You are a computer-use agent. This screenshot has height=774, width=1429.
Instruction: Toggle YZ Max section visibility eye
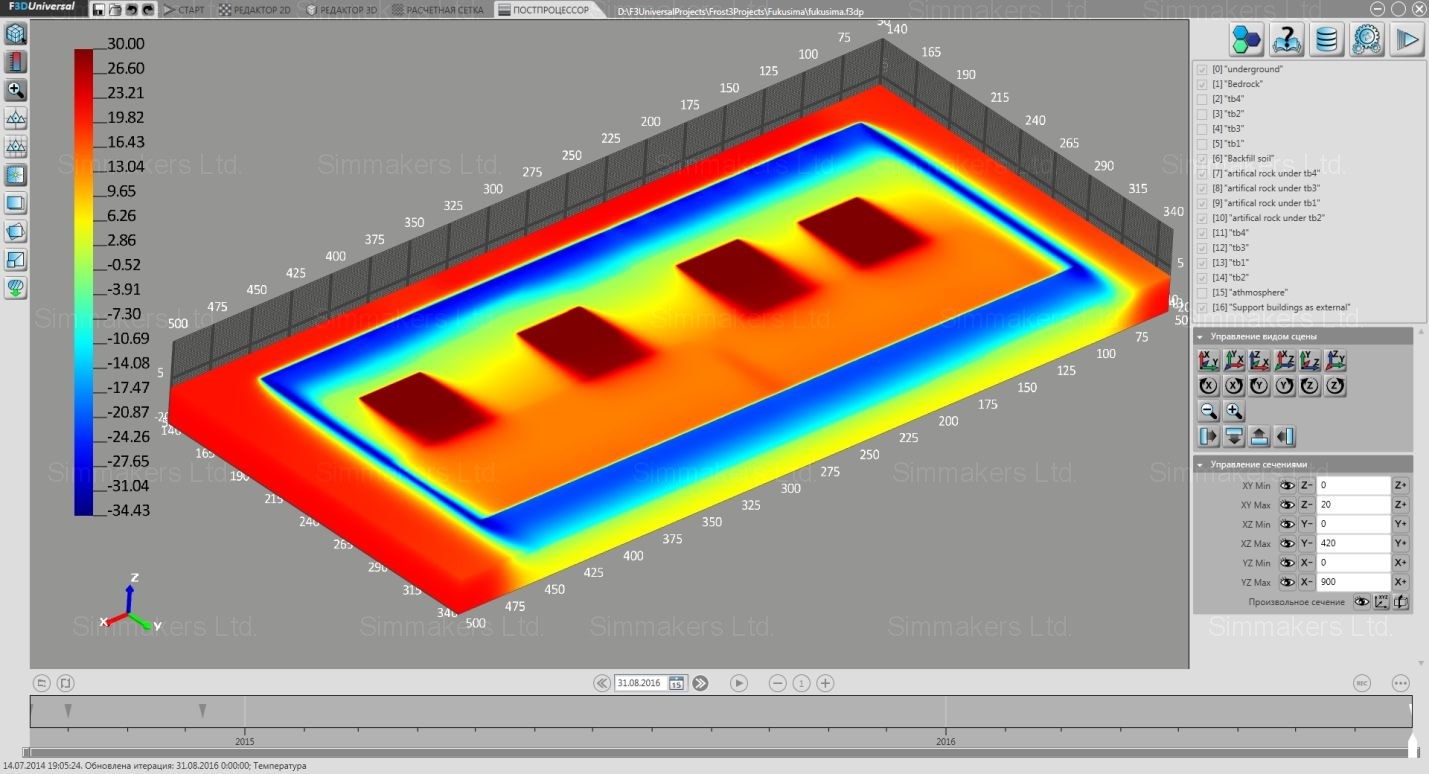coord(1286,582)
